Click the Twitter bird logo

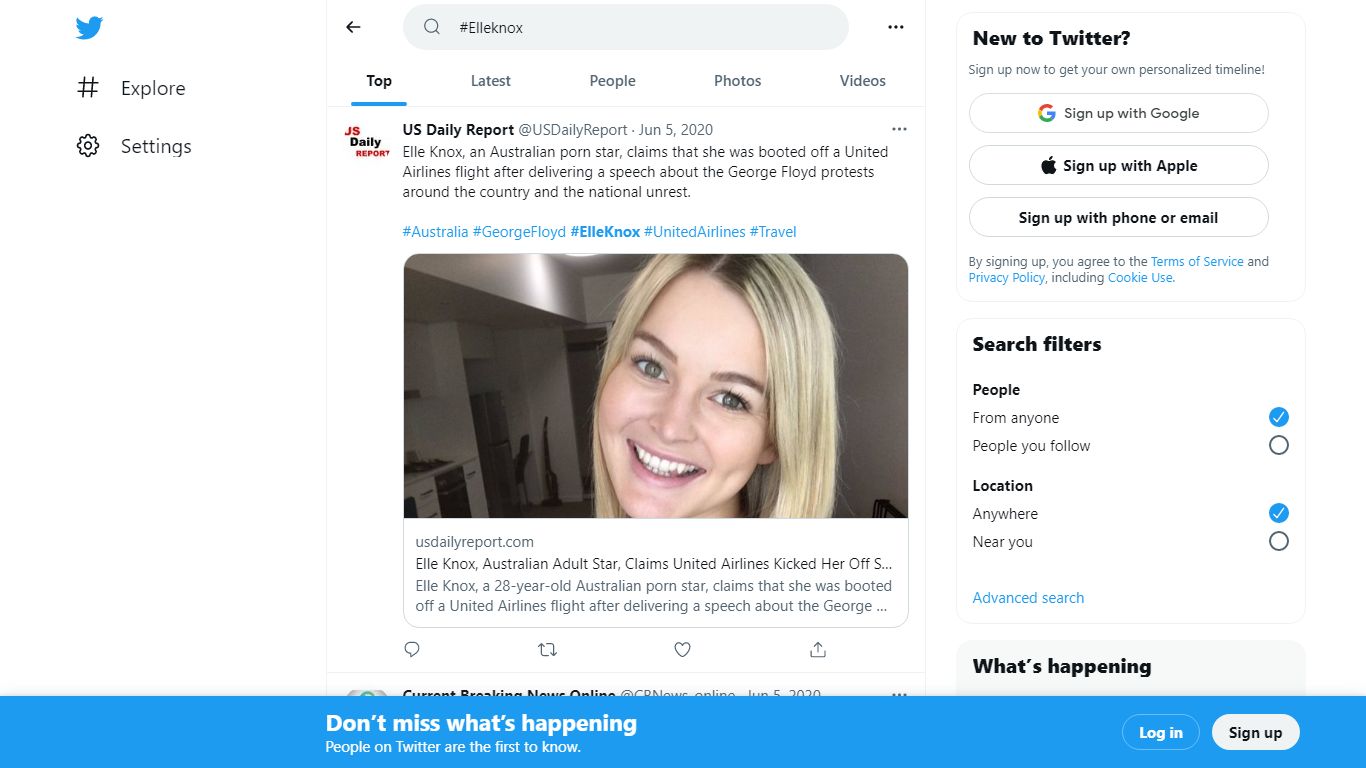pos(89,28)
